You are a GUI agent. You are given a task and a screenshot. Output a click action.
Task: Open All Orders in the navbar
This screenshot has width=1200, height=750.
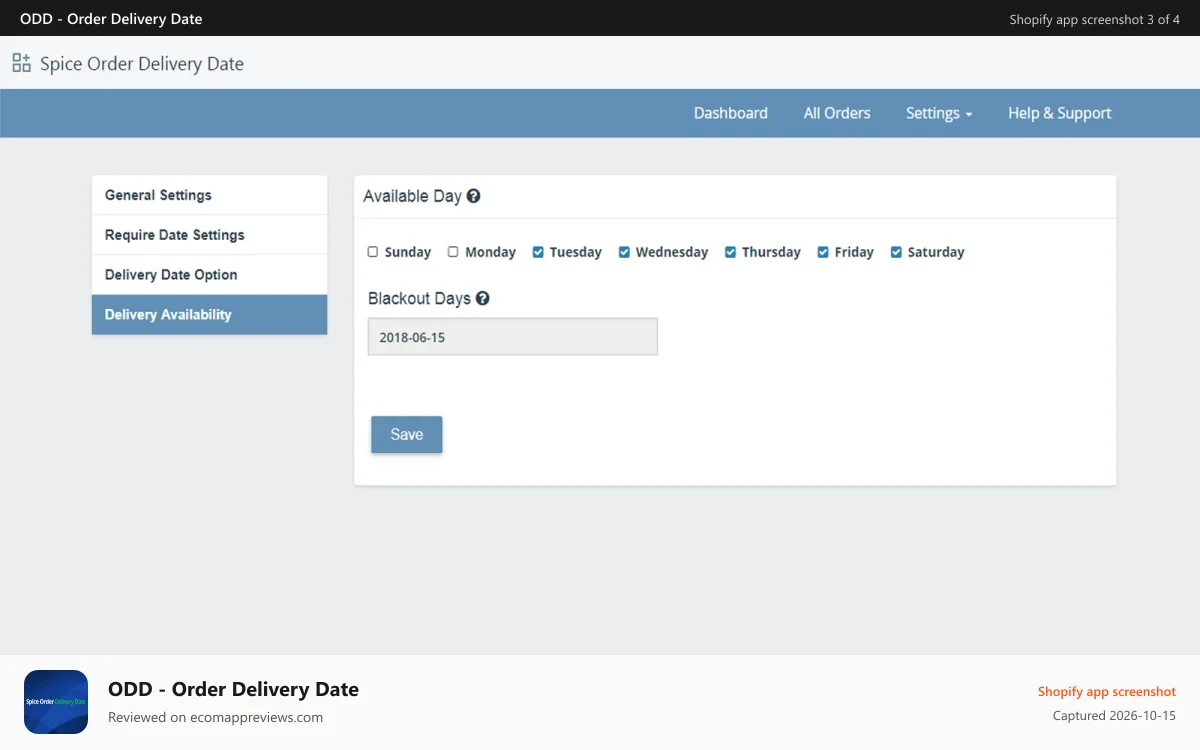[837, 113]
